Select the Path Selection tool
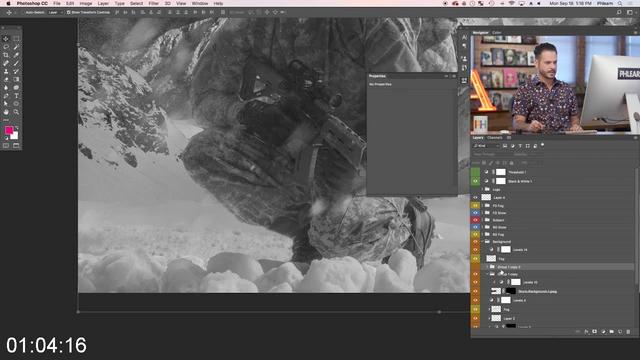640x360 pixels. point(6,104)
